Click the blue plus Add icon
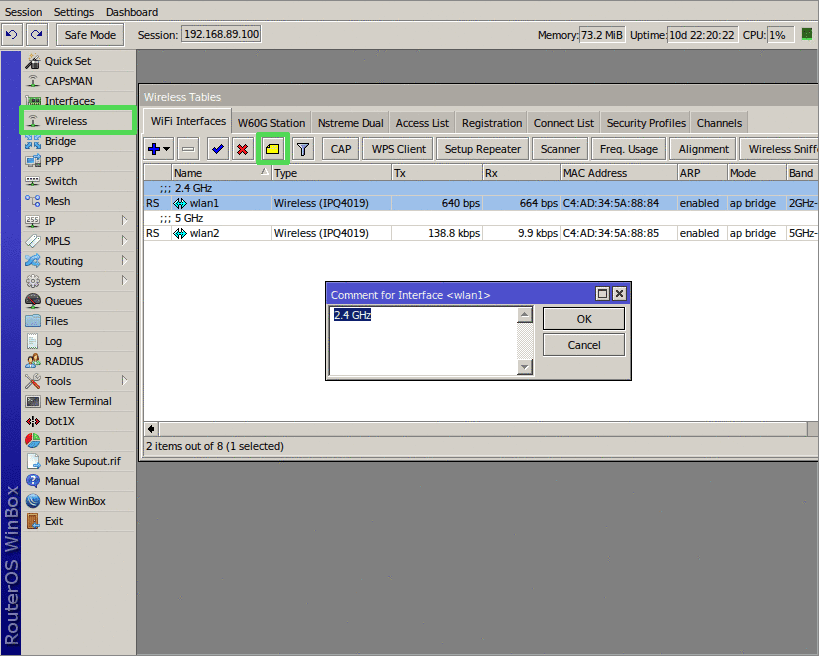The image size is (819, 656). 154,149
